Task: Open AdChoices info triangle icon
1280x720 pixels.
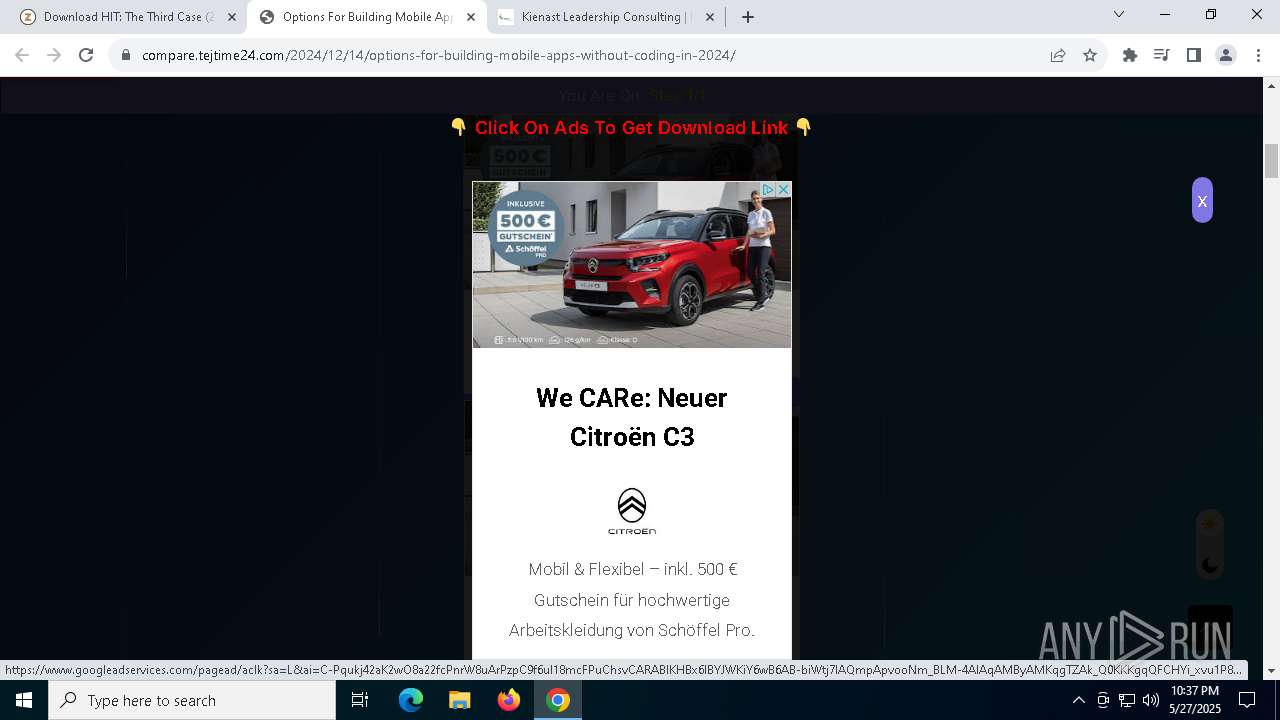Action: coord(768,189)
